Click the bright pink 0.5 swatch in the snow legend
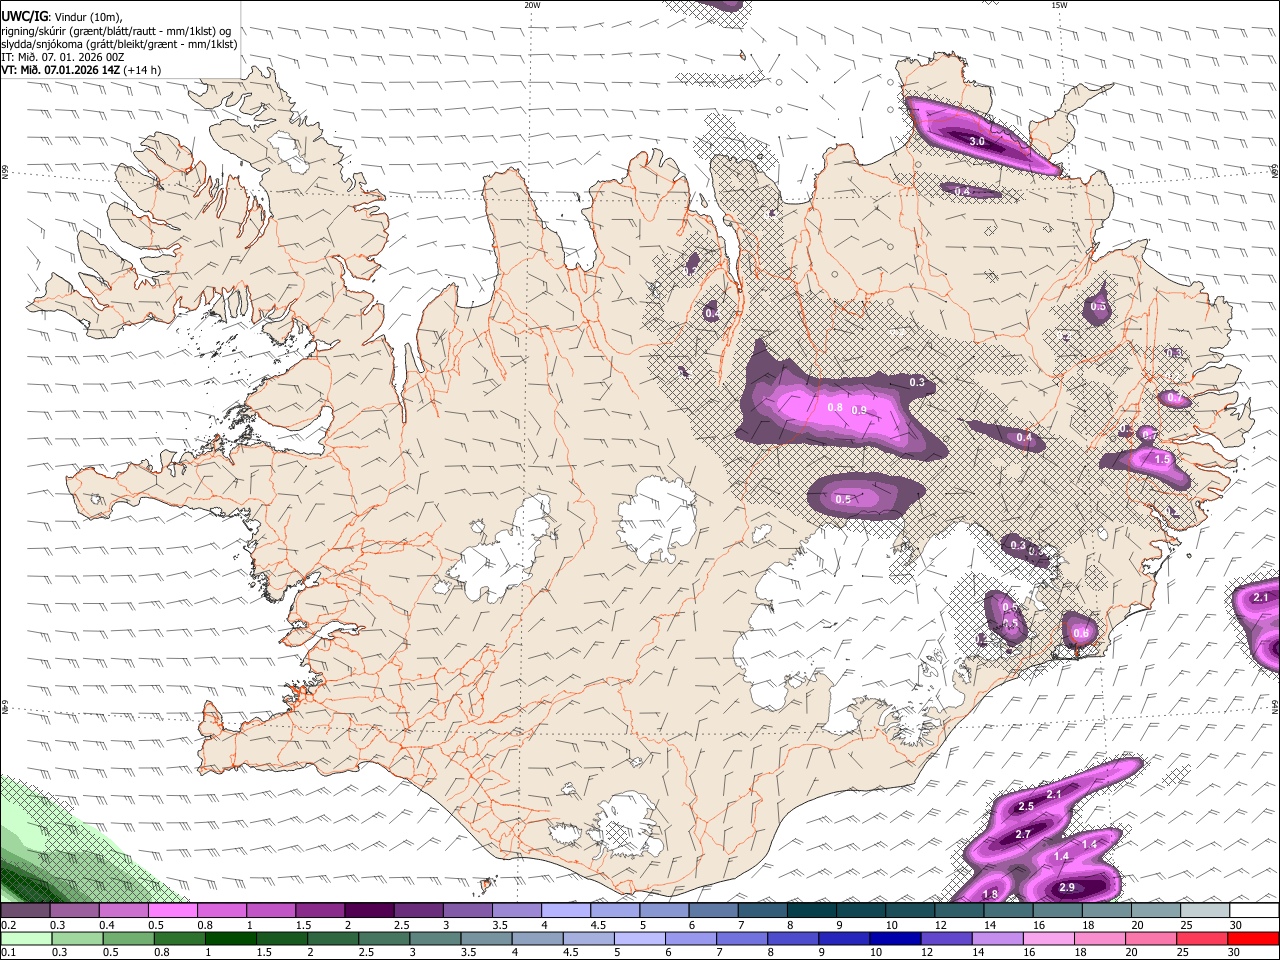 (x=173, y=911)
